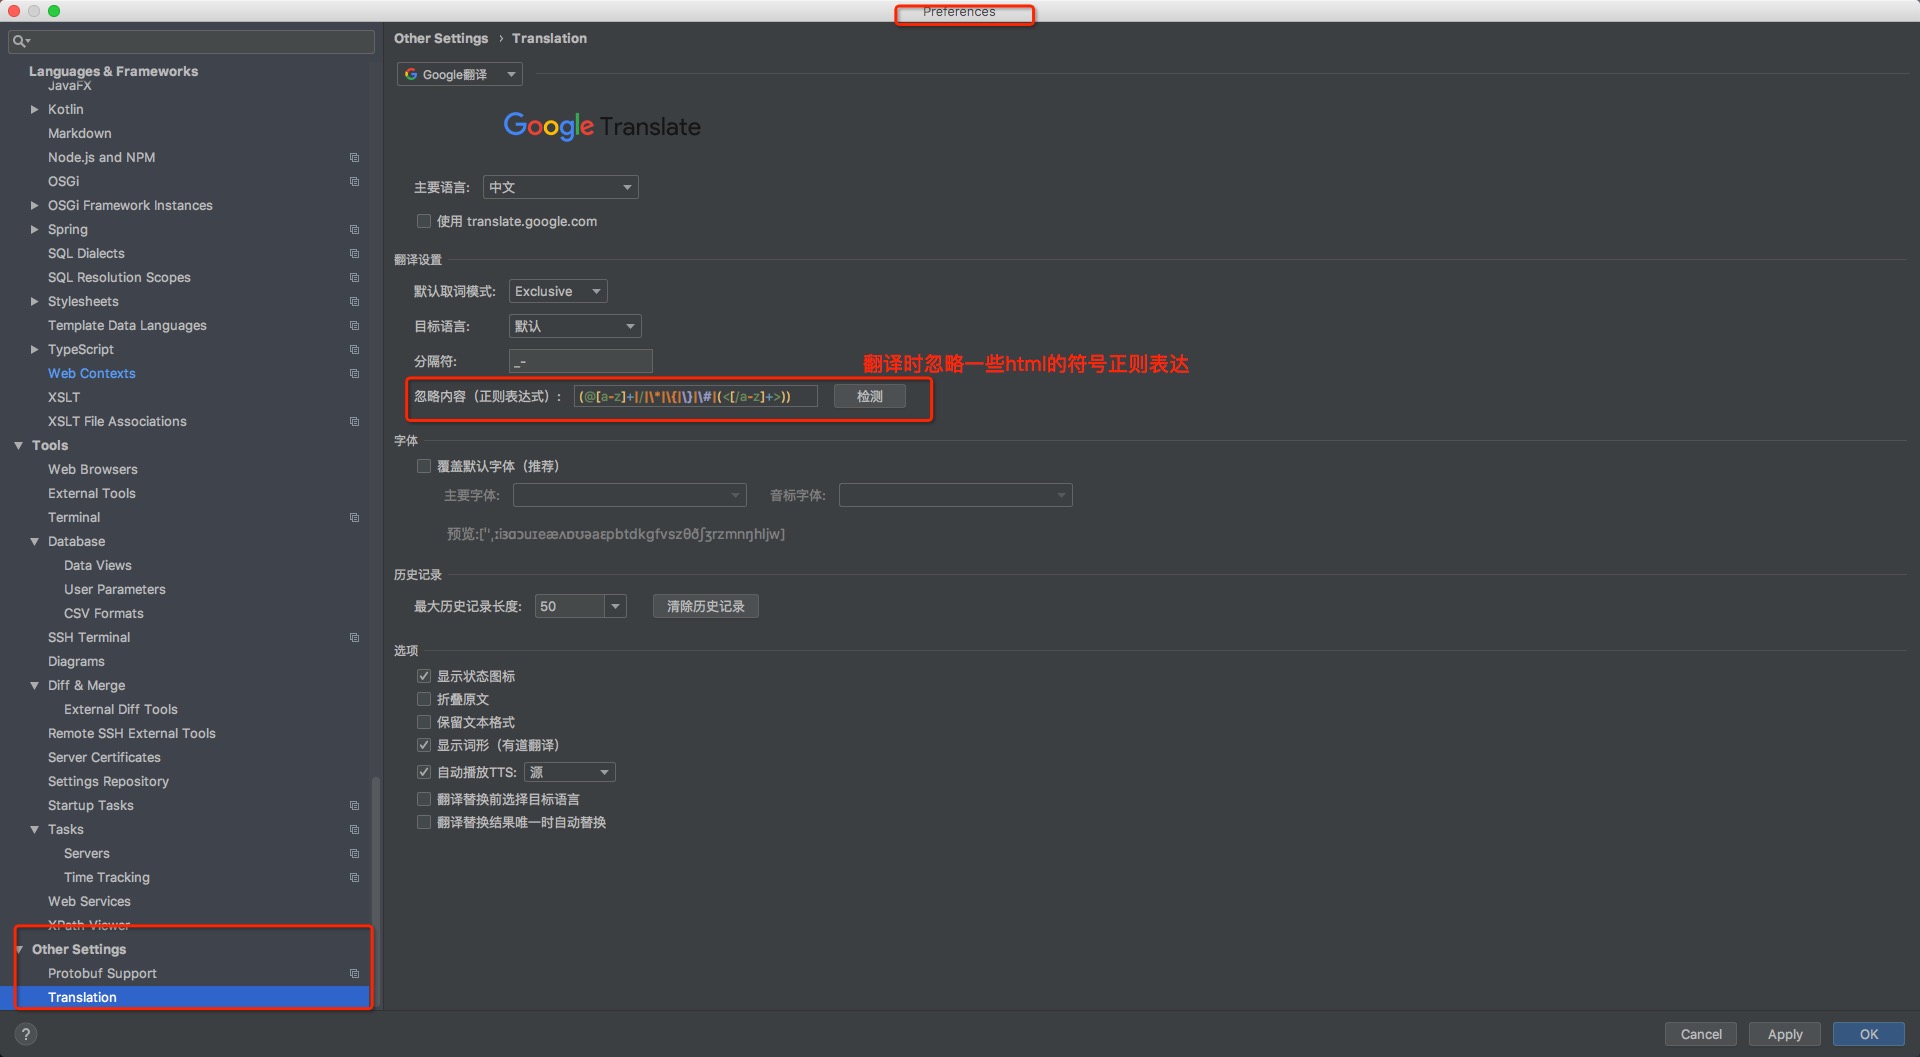Expand the Kotlin tree node
1920x1057 pixels.
click(34, 110)
